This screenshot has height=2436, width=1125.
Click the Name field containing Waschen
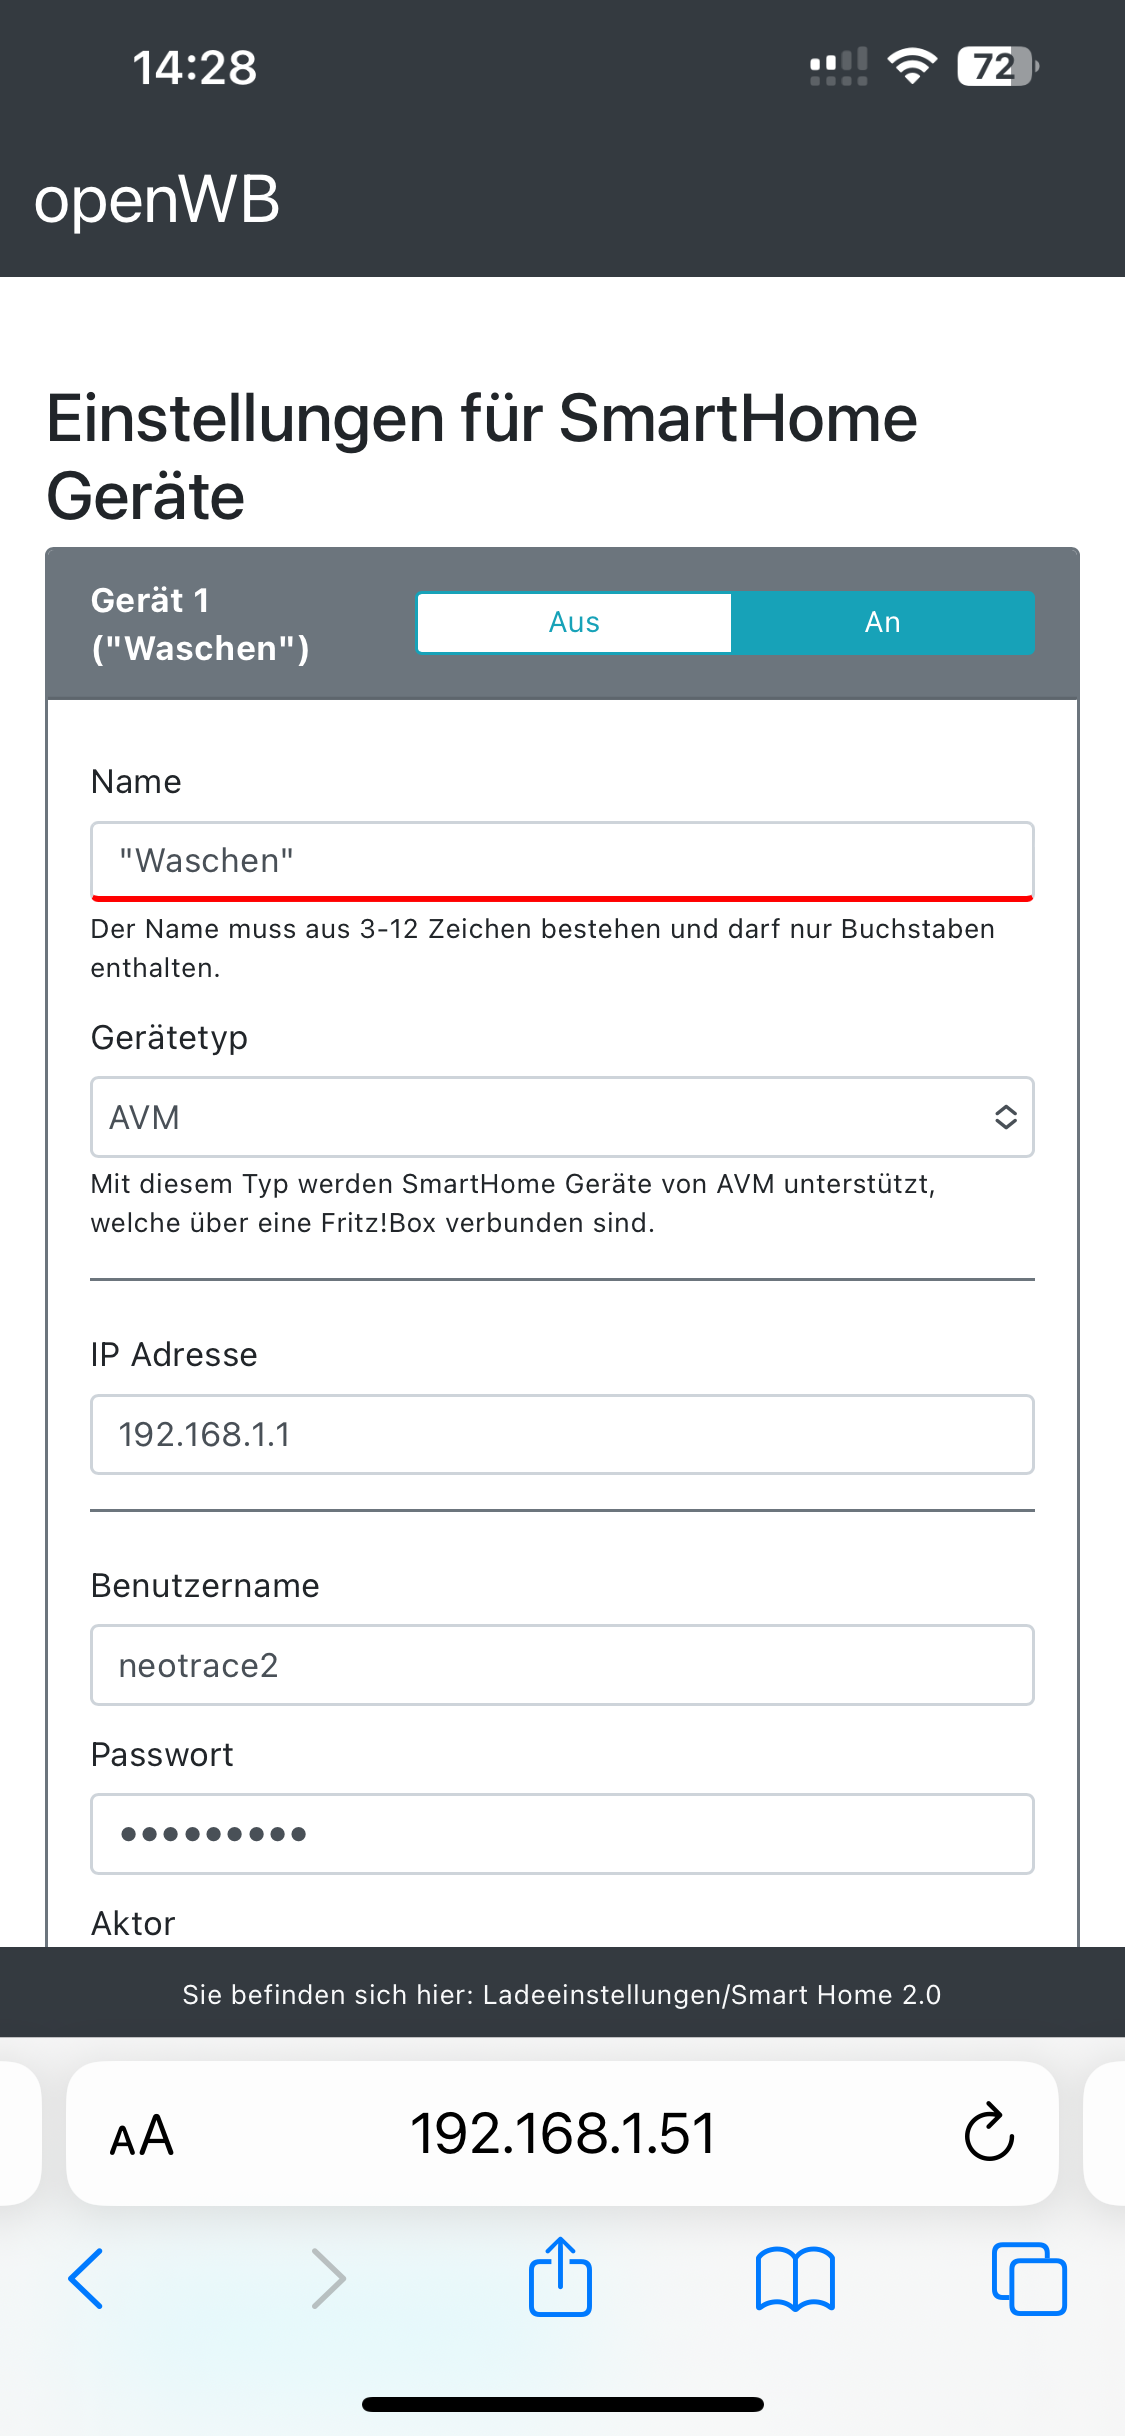point(562,860)
